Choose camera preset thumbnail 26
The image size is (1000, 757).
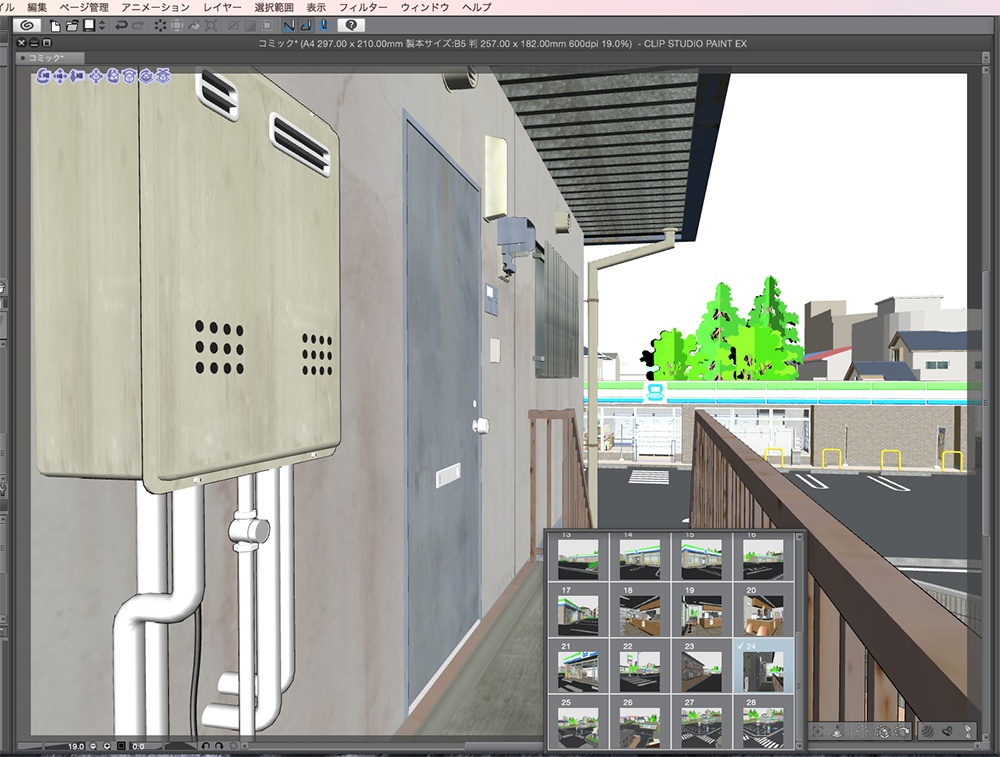pos(640,722)
